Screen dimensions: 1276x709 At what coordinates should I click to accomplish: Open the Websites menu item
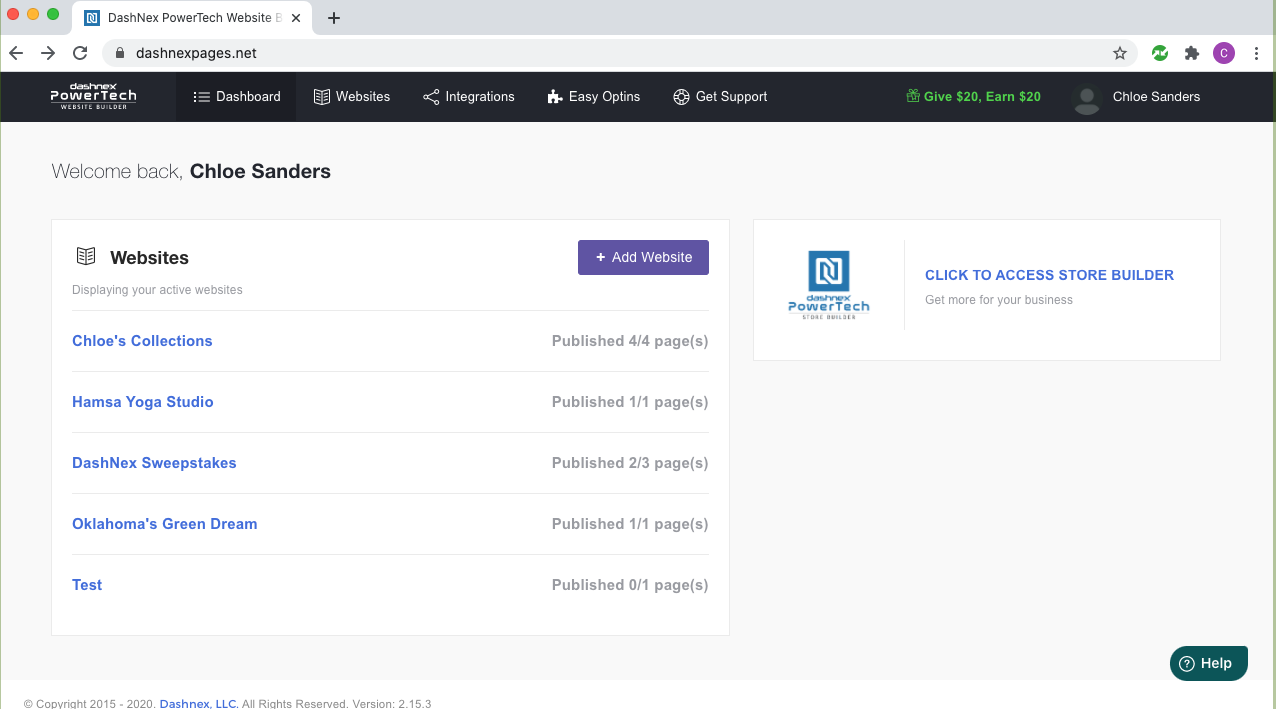pos(351,97)
